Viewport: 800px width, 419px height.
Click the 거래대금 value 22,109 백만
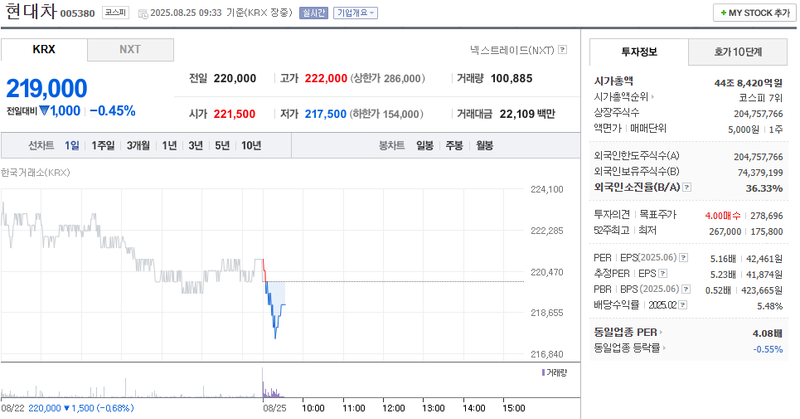tap(527, 114)
